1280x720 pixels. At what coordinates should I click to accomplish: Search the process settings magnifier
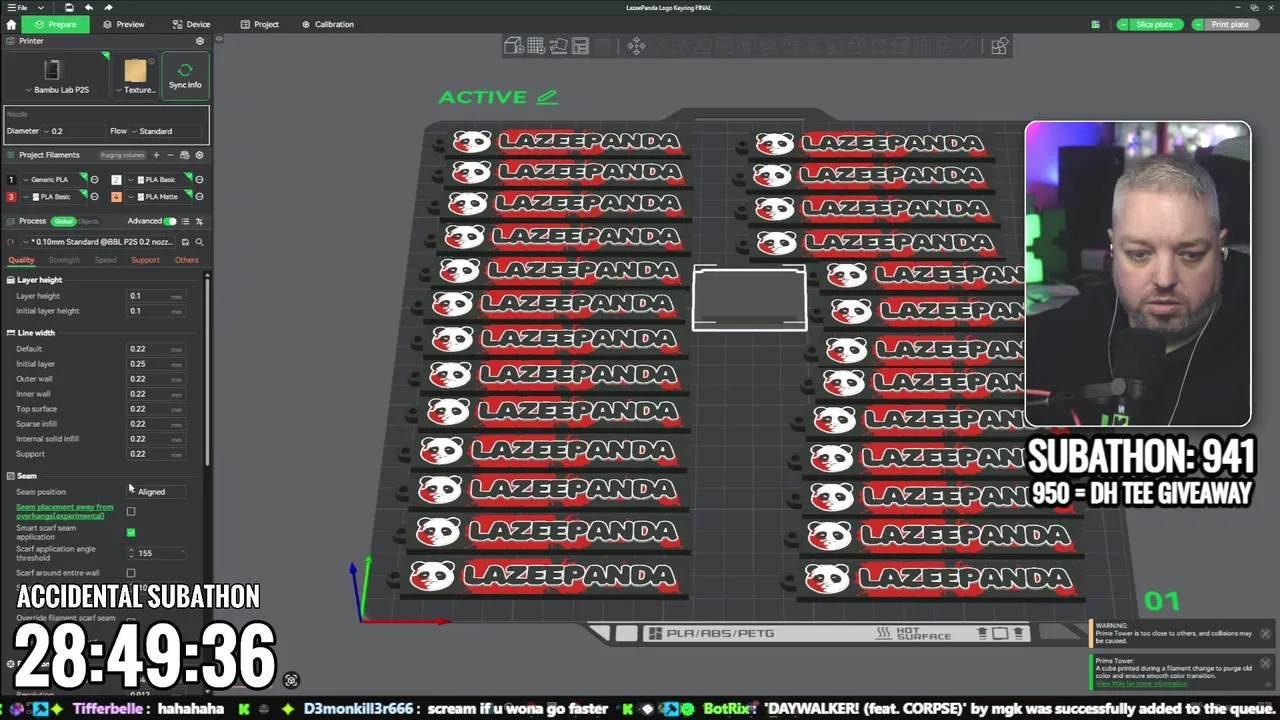pyautogui.click(x=199, y=242)
